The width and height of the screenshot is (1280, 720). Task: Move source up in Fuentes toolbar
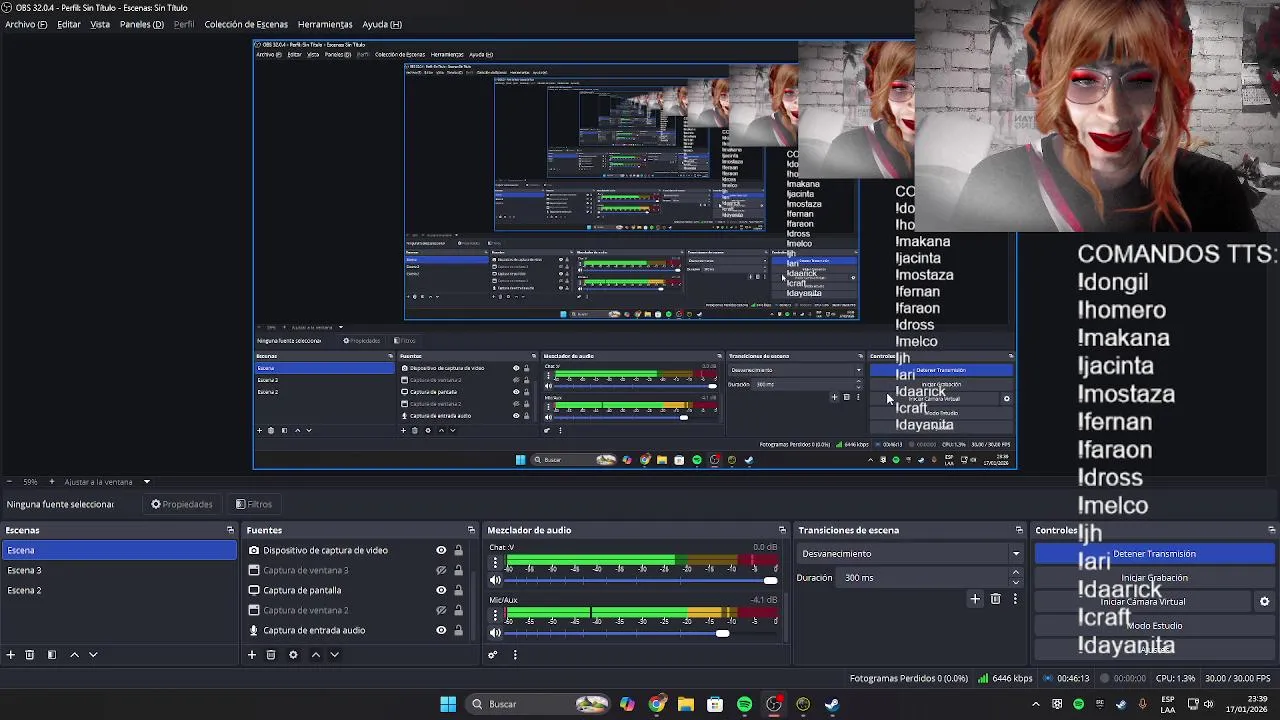point(316,655)
